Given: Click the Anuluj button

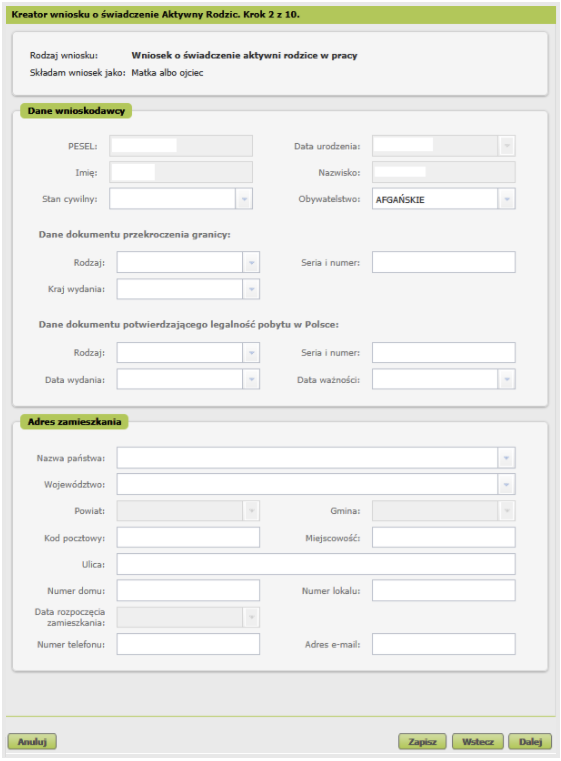Looking at the screenshot, I should coord(32,742).
